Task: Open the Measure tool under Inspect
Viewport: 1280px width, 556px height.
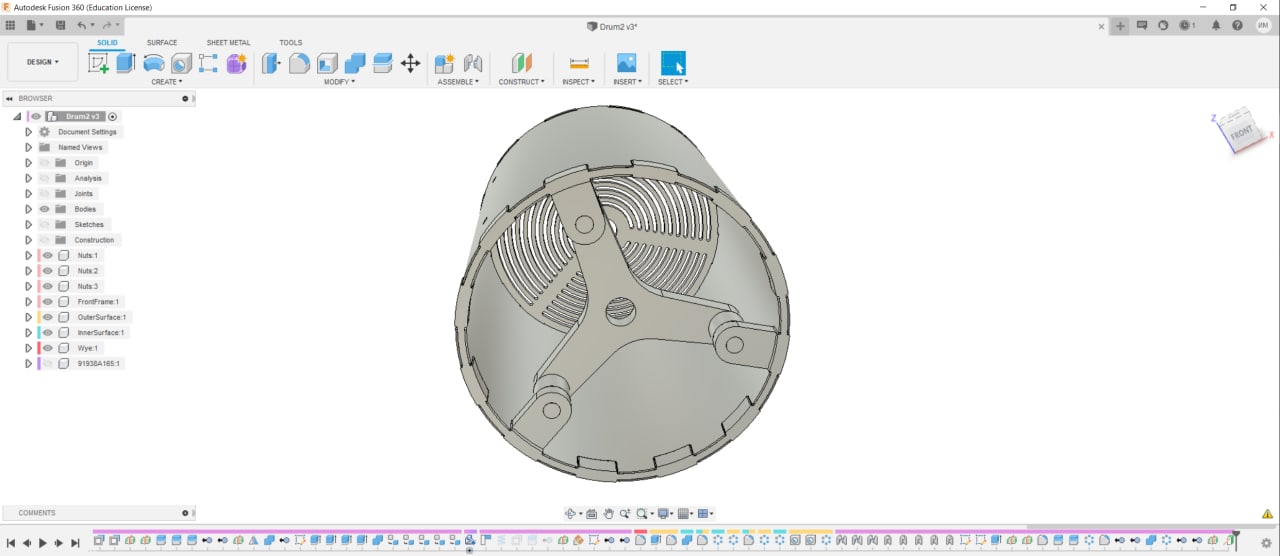Action: click(578, 63)
